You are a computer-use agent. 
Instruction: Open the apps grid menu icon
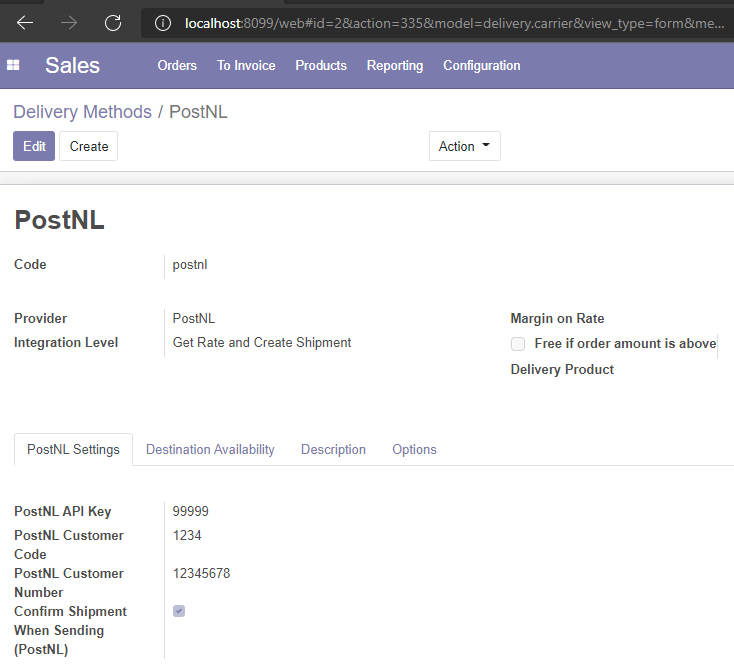(x=13, y=65)
